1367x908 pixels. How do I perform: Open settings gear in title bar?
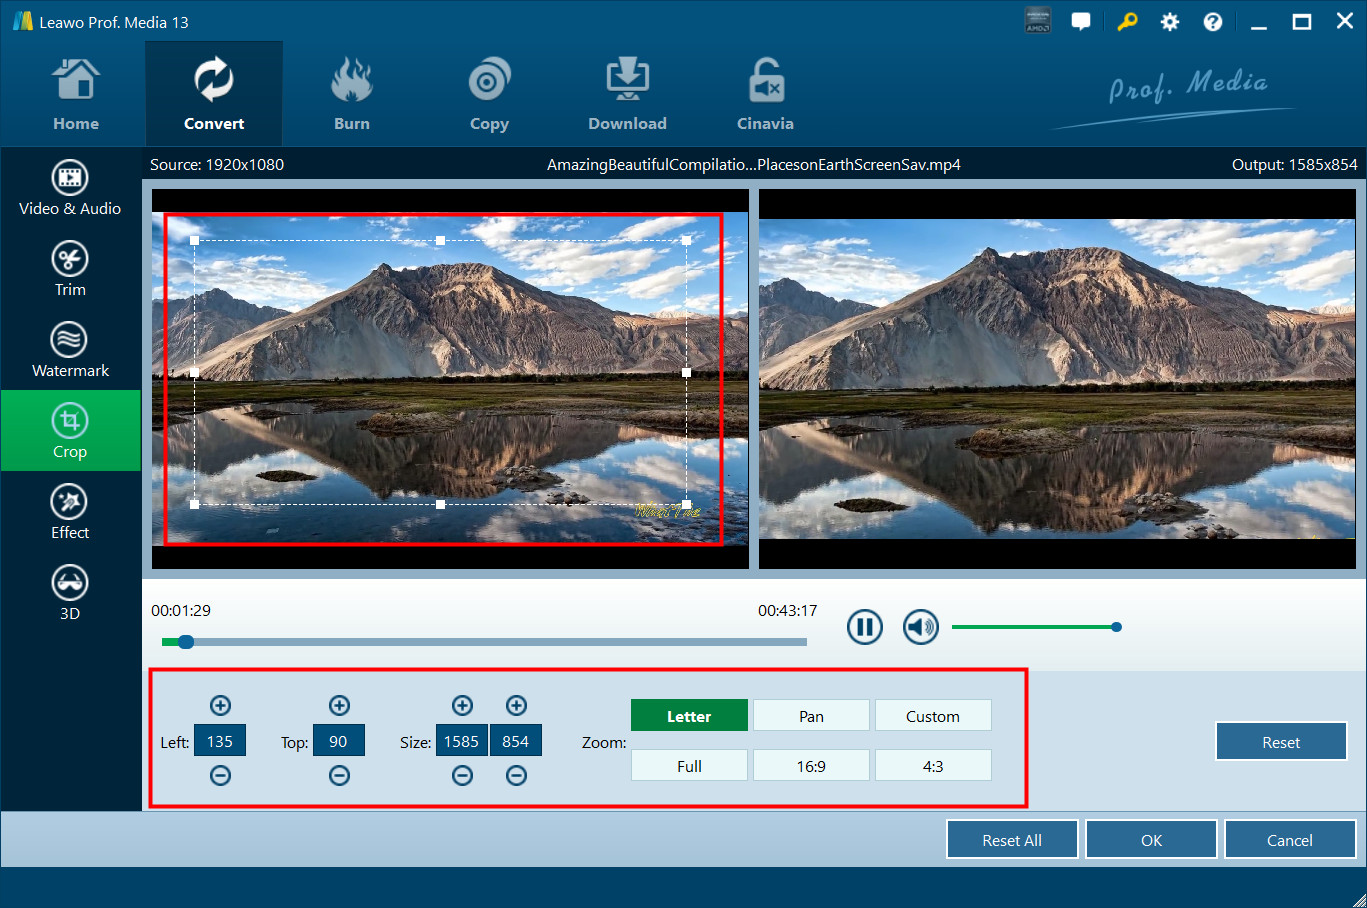1169,22
